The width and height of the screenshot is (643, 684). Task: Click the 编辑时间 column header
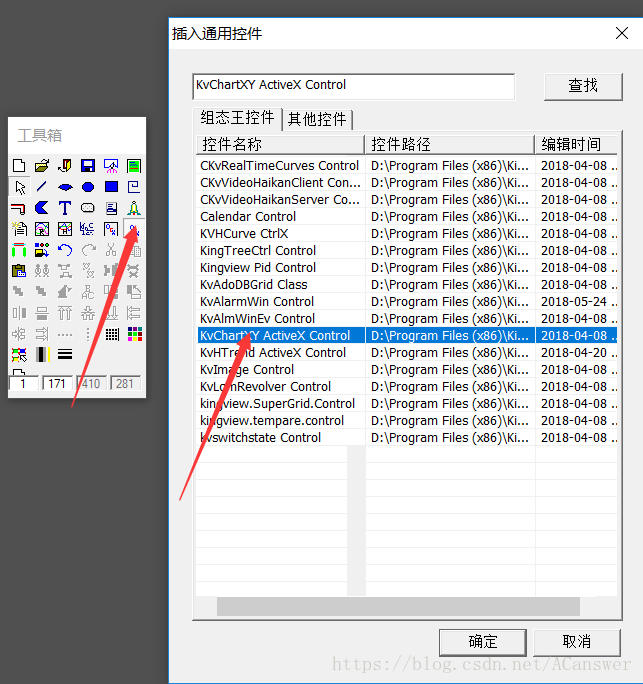pos(576,144)
